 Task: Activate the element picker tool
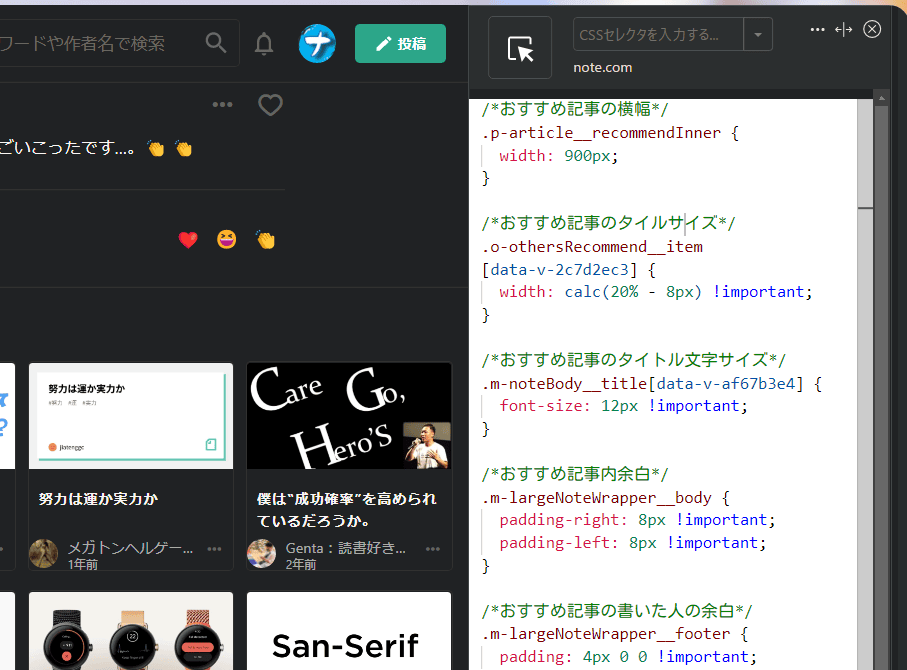pyautogui.click(x=520, y=47)
